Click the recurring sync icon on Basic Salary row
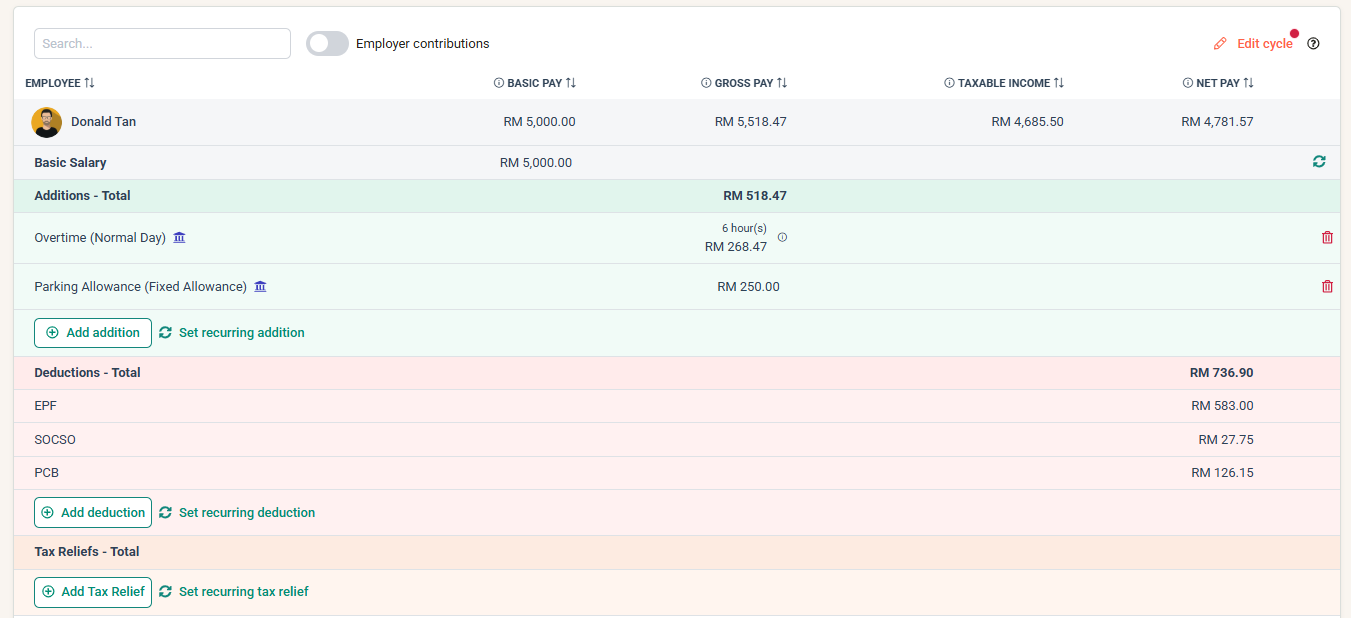 [x=1319, y=161]
